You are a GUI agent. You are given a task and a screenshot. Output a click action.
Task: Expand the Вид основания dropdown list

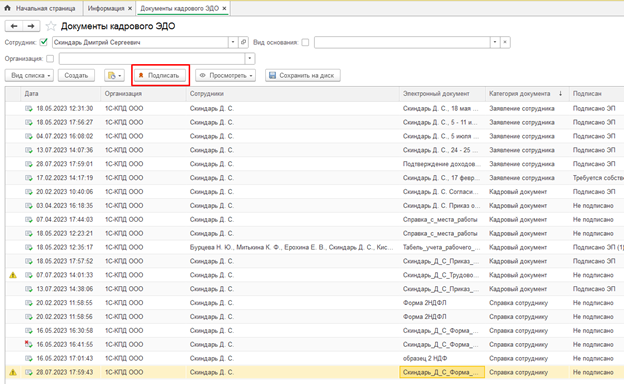[x=495, y=42]
